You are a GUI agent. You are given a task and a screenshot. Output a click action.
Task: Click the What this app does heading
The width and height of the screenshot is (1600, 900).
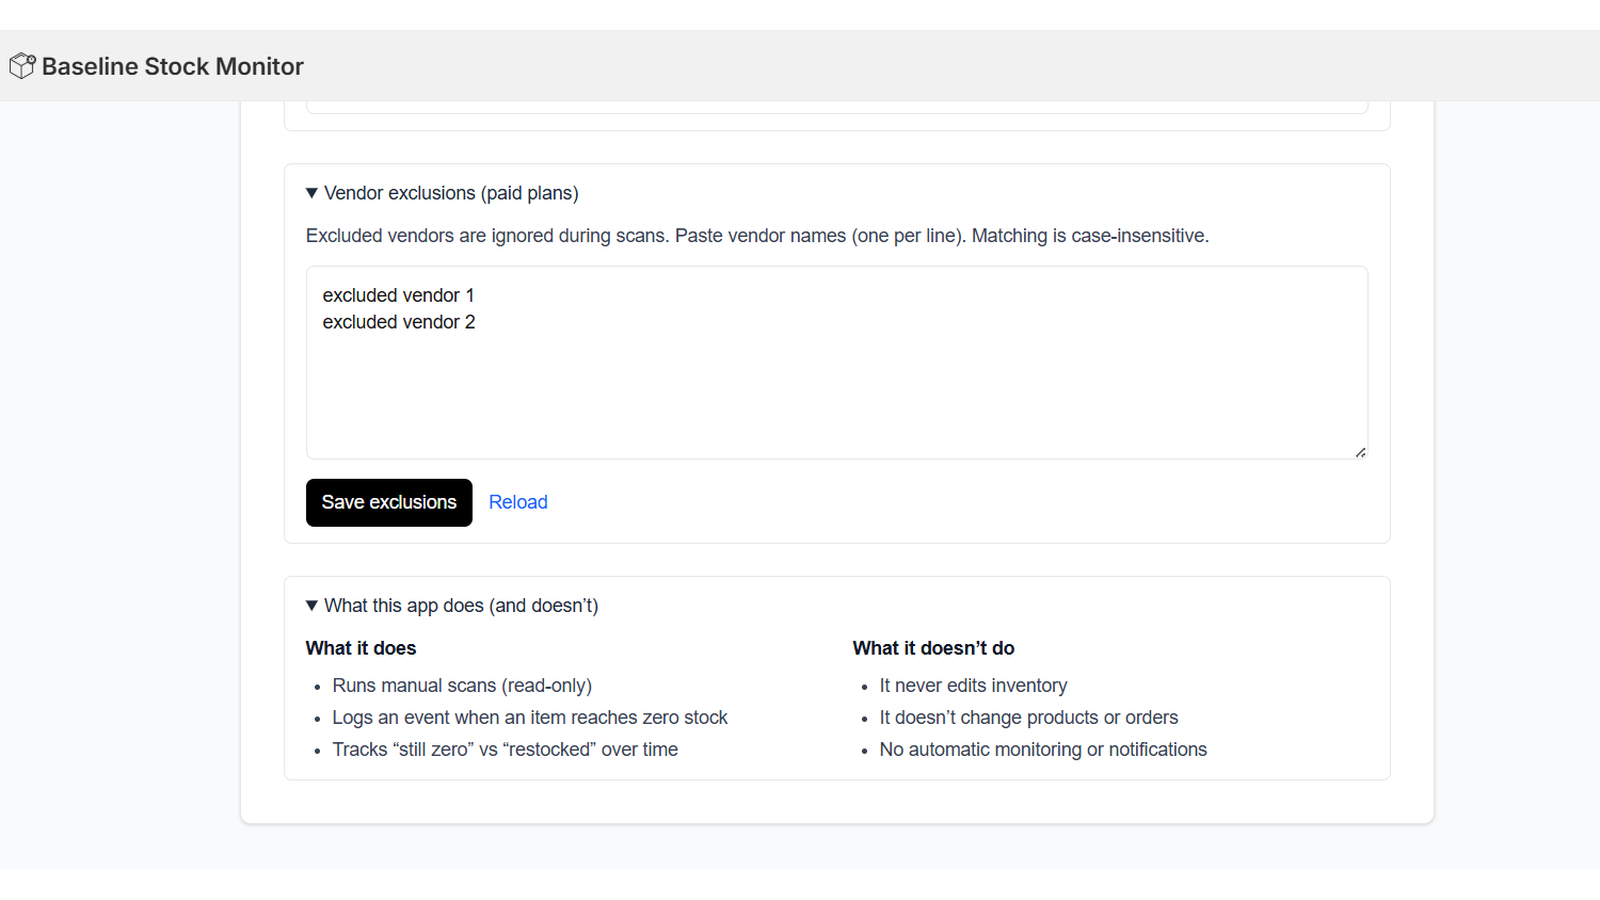(461, 605)
